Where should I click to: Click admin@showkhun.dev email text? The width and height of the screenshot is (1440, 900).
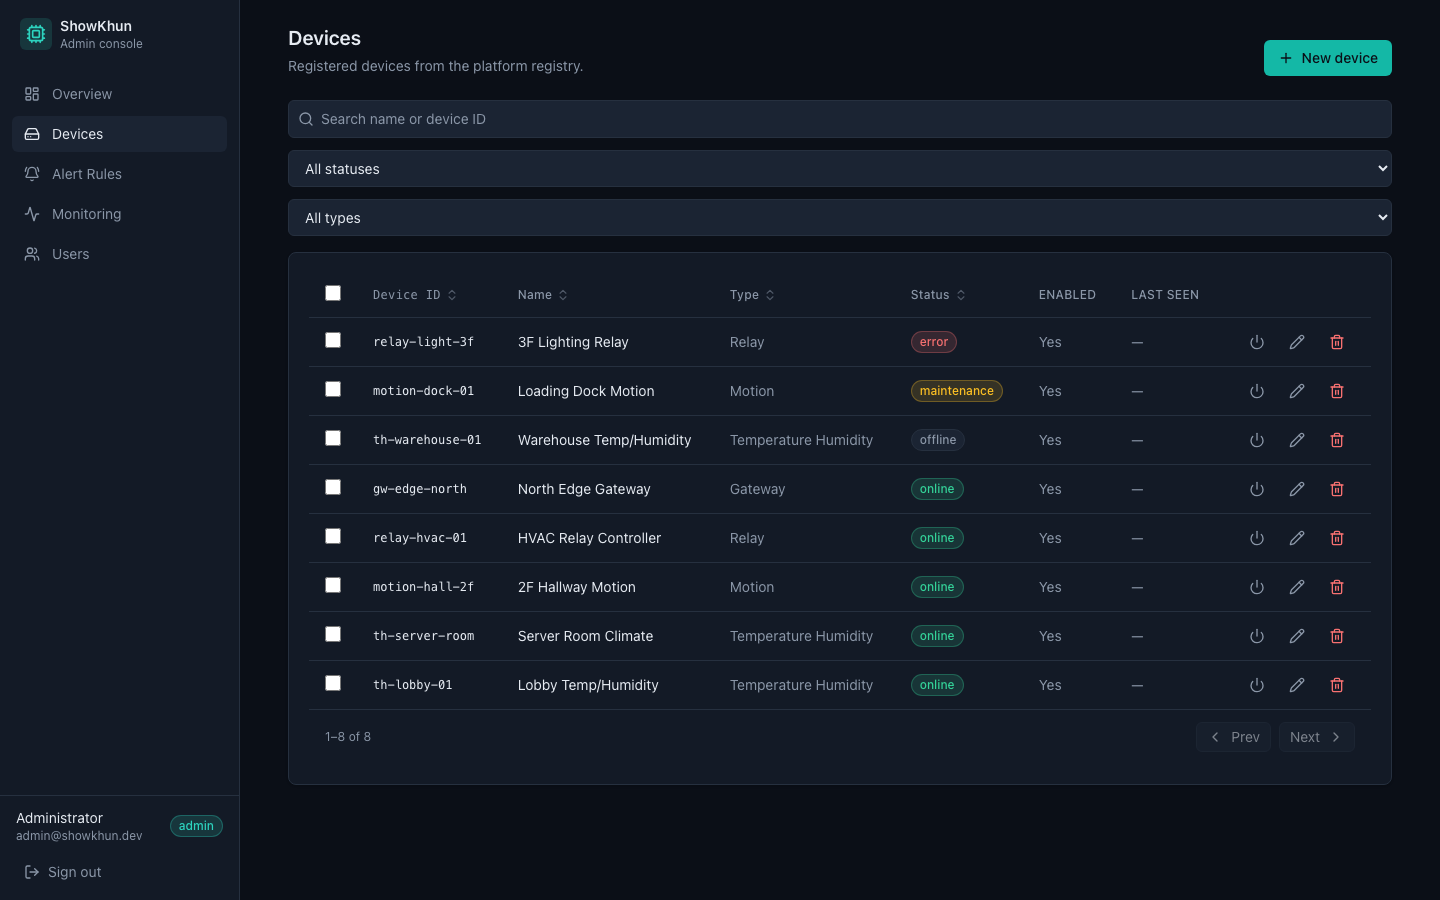click(79, 836)
